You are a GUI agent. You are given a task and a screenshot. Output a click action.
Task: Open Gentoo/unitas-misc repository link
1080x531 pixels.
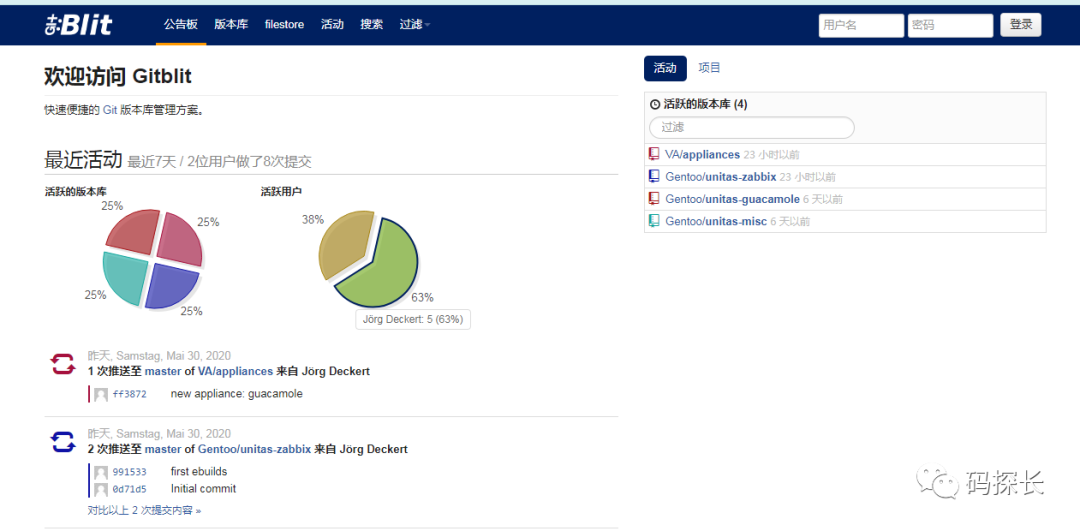coord(716,221)
